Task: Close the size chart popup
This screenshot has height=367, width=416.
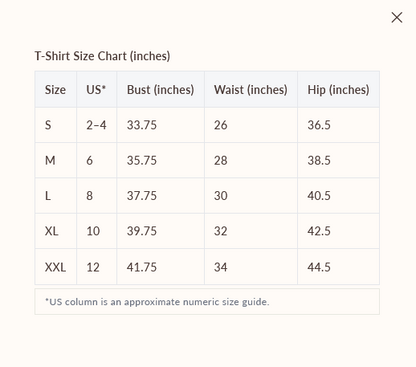Action: 397,17
